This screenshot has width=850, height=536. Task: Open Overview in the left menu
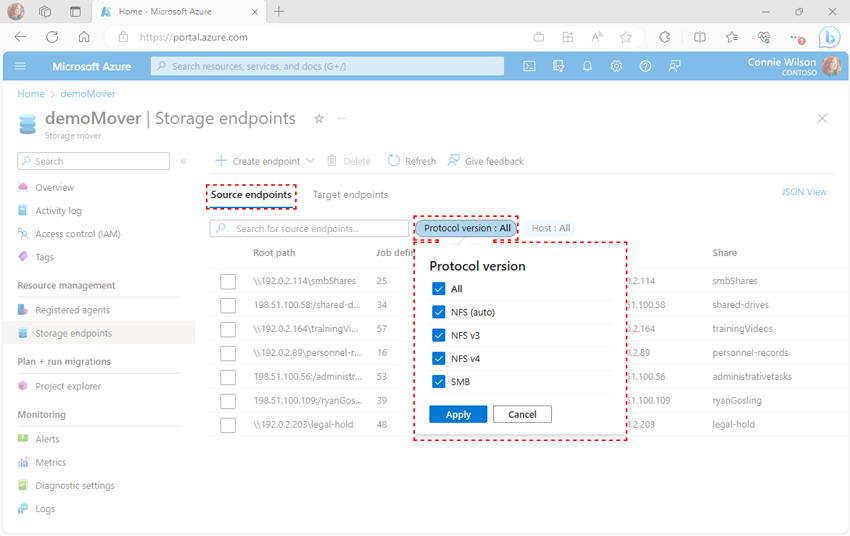[x=54, y=188]
